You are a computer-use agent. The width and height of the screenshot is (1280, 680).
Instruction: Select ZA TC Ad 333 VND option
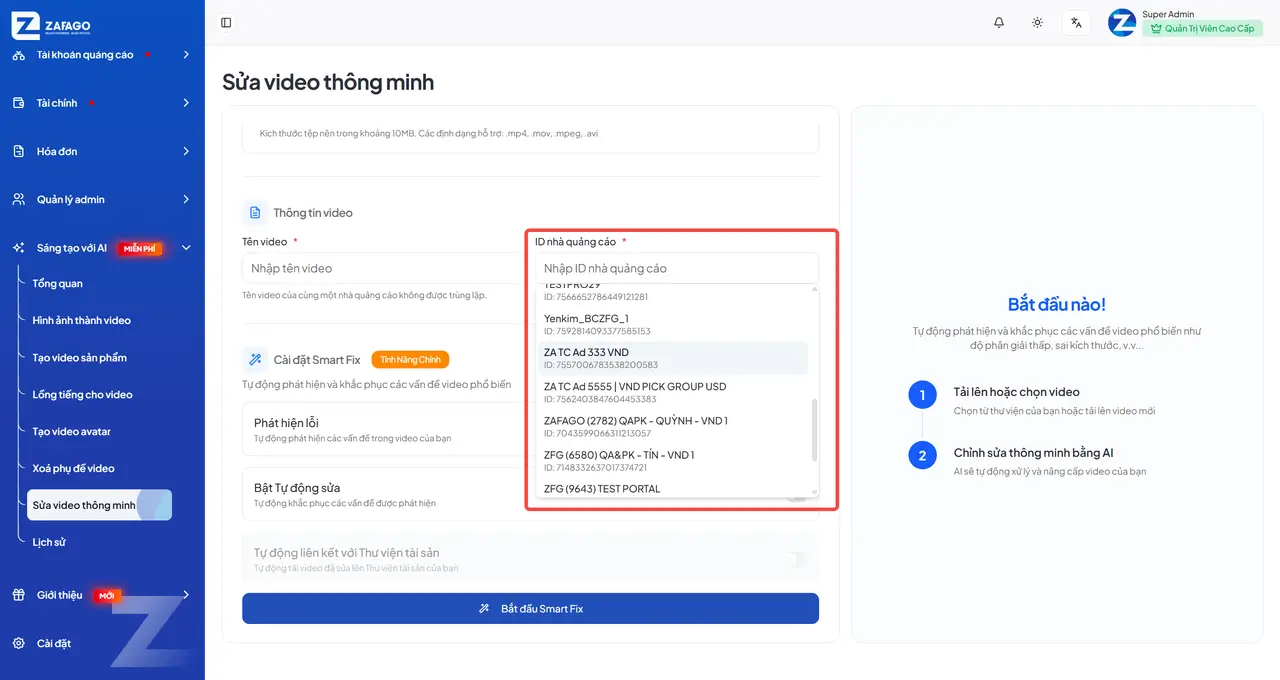672,358
